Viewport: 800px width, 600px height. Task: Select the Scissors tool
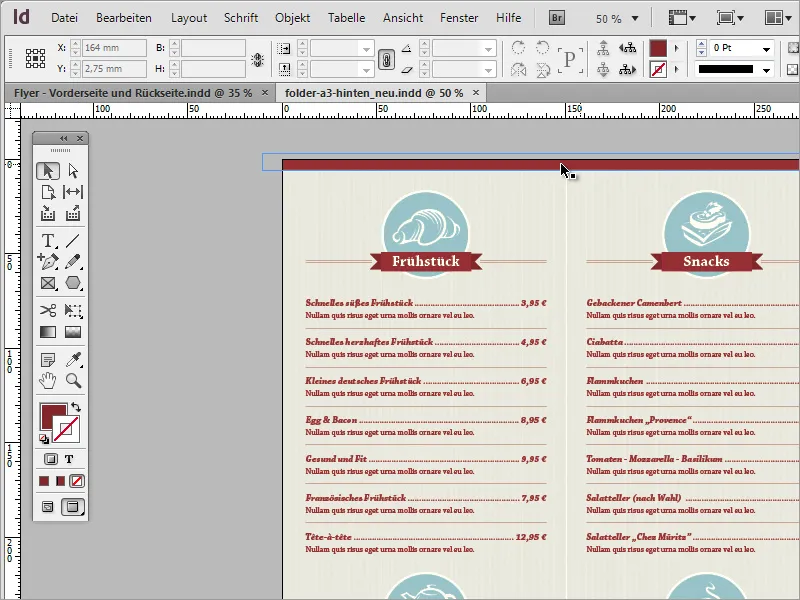click(48, 310)
